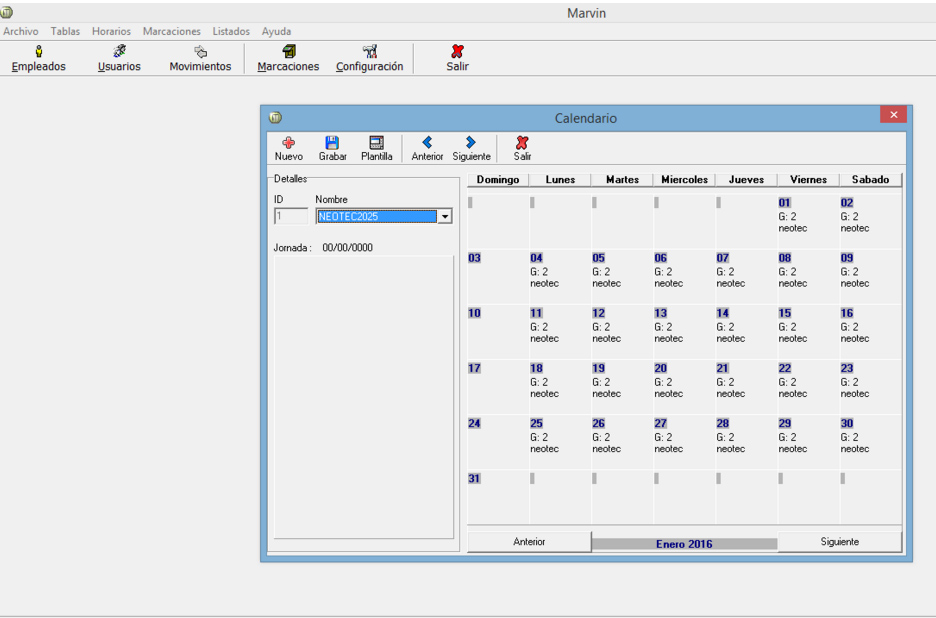Click the Marvin application icon in title bar
The height and width of the screenshot is (618, 936).
coord(7,12)
